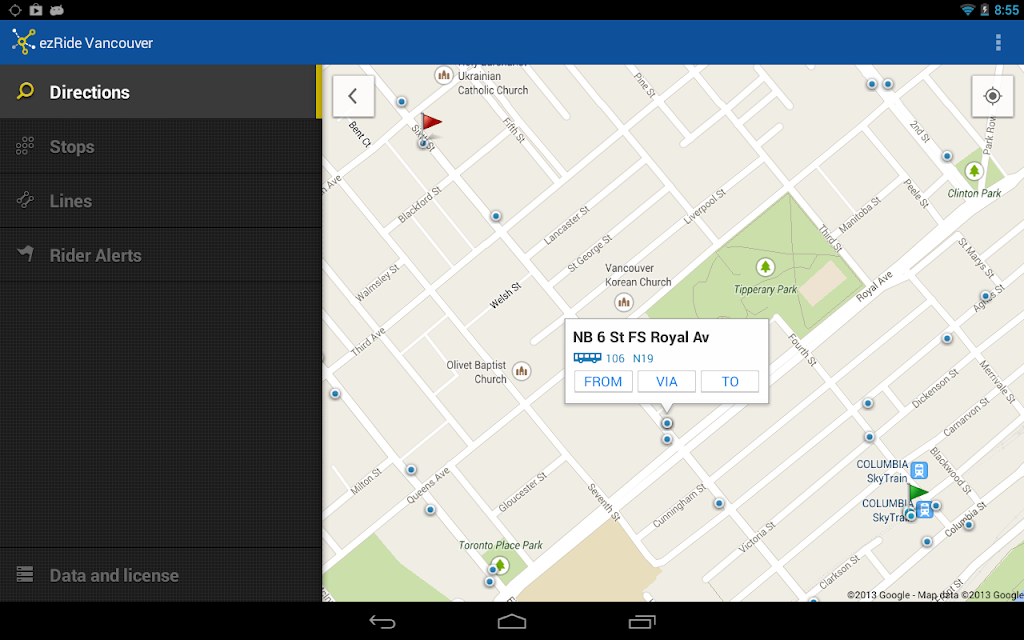Tap the Columbia SkyTrain station icon

[920, 470]
